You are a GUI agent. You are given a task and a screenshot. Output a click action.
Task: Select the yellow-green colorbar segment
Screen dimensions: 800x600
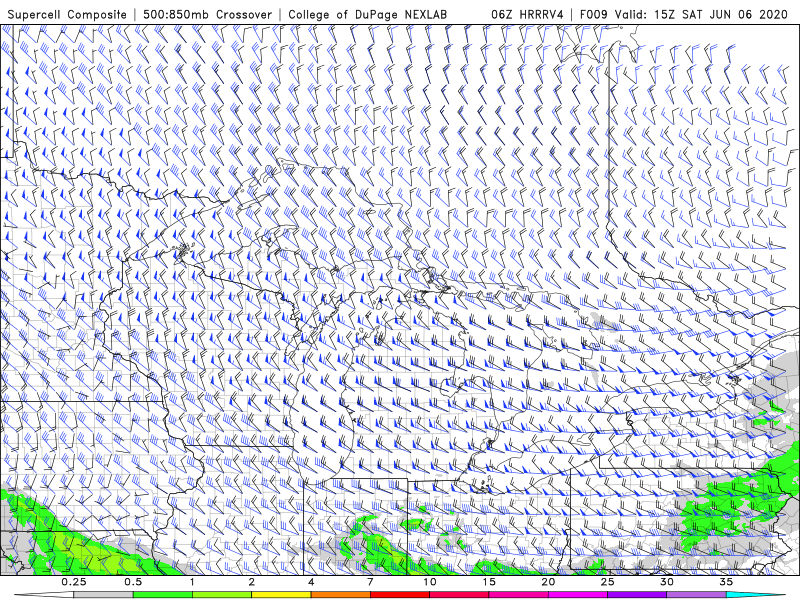[x=222, y=595]
